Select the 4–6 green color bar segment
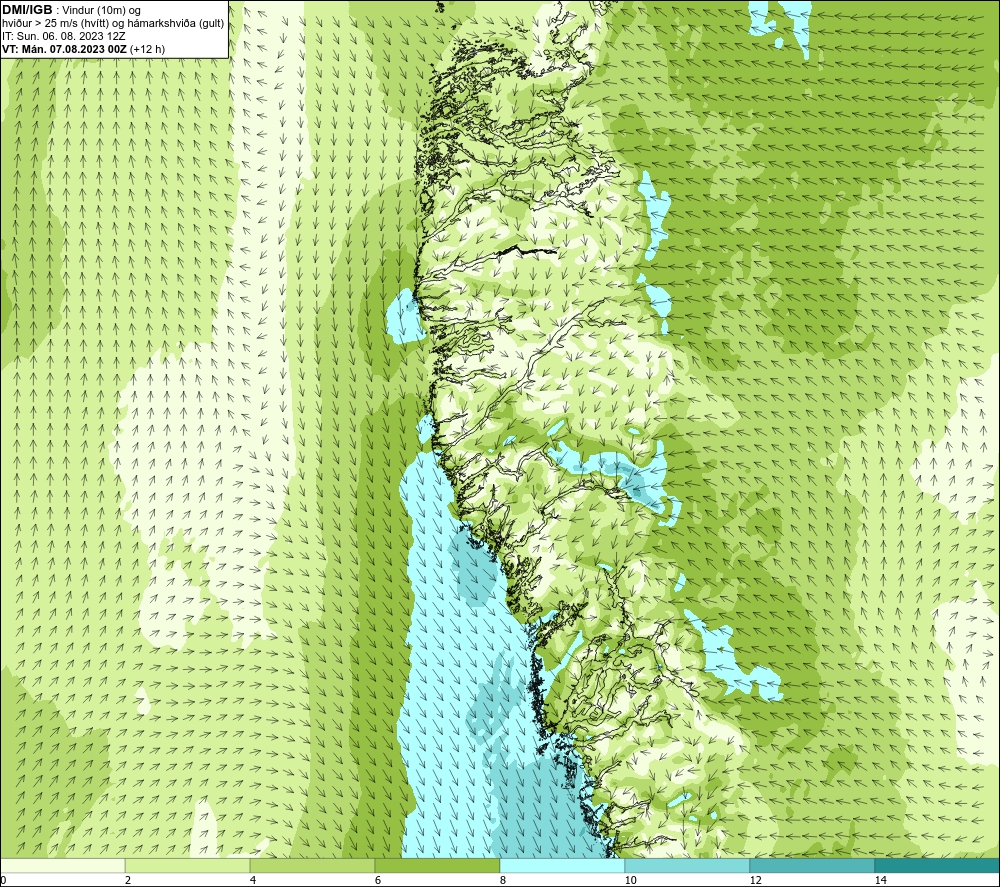The image size is (1000, 887). [x=312, y=865]
